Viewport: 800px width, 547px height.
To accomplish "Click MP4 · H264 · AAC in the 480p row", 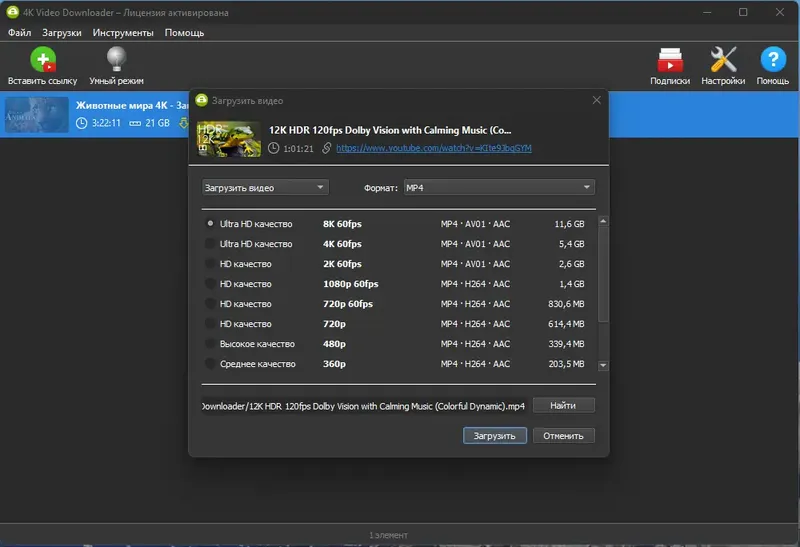I will tap(475, 343).
